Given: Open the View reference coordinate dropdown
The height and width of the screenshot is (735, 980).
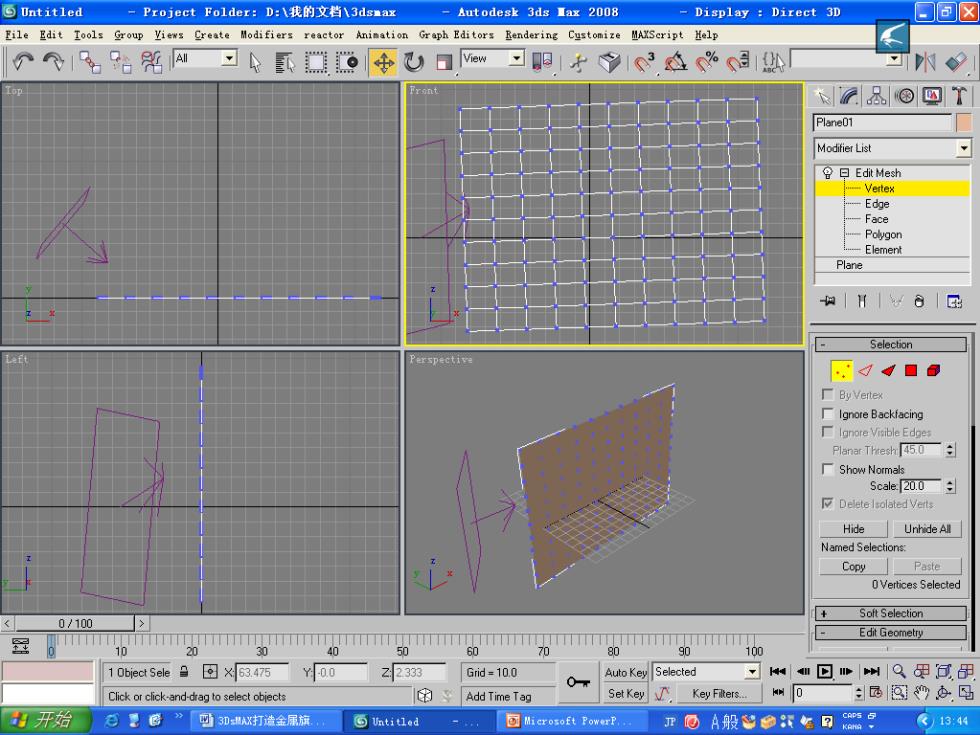Looking at the screenshot, I should 516,58.
